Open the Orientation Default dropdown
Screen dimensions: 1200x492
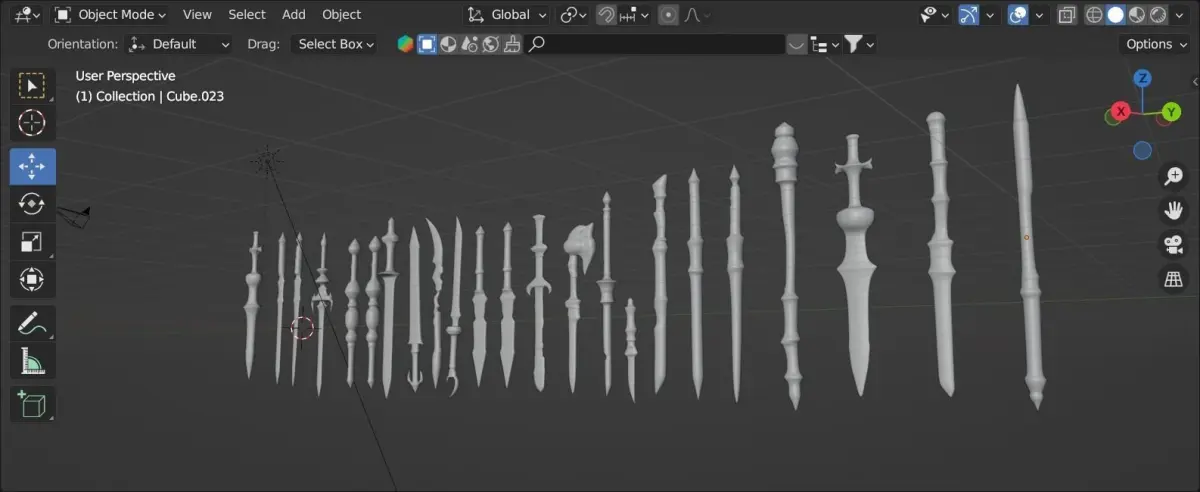point(180,44)
